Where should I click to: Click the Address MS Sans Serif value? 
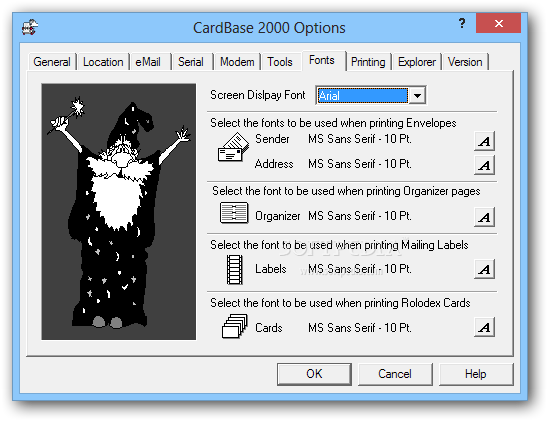click(360, 164)
